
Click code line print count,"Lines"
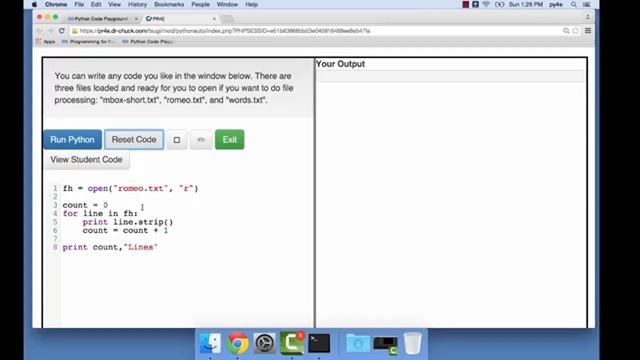point(110,247)
